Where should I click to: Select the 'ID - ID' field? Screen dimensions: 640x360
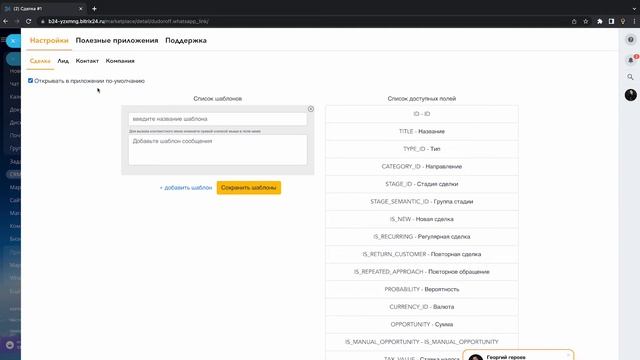click(422, 114)
